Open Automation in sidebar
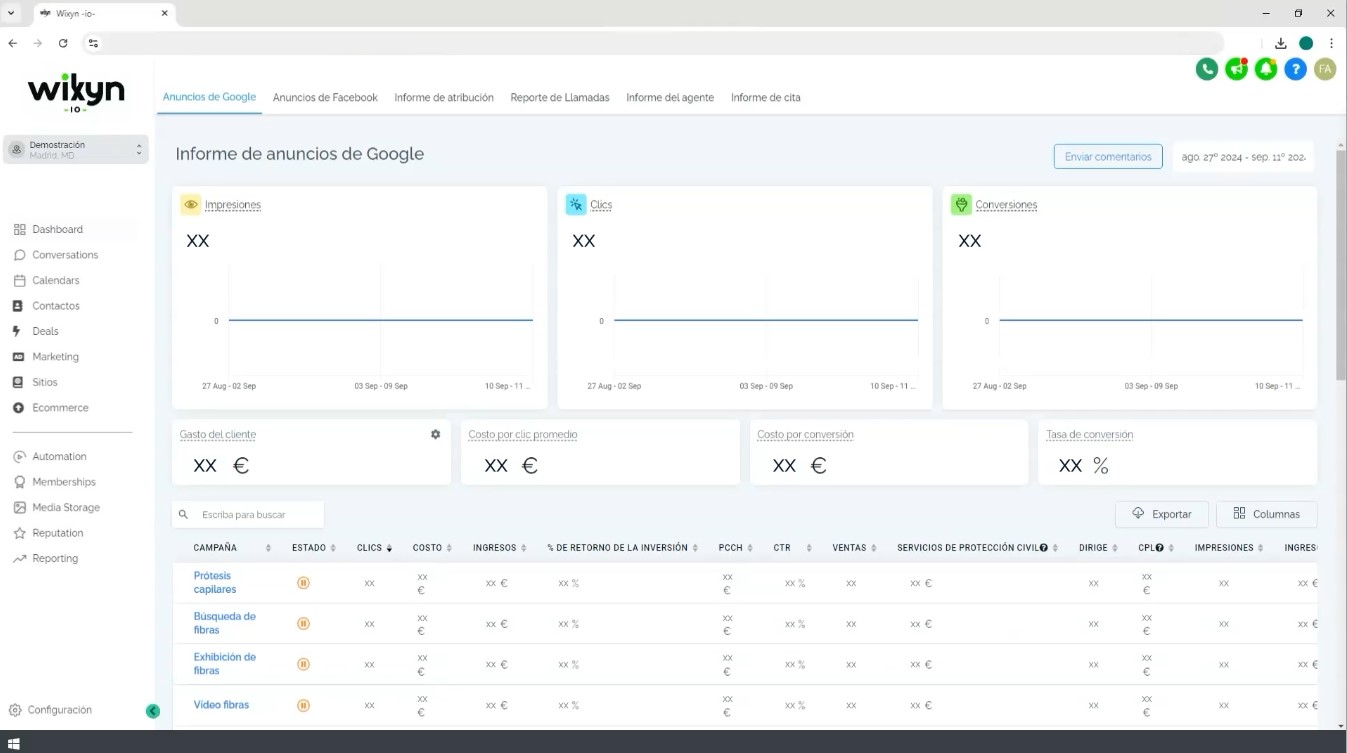 tap(59, 456)
